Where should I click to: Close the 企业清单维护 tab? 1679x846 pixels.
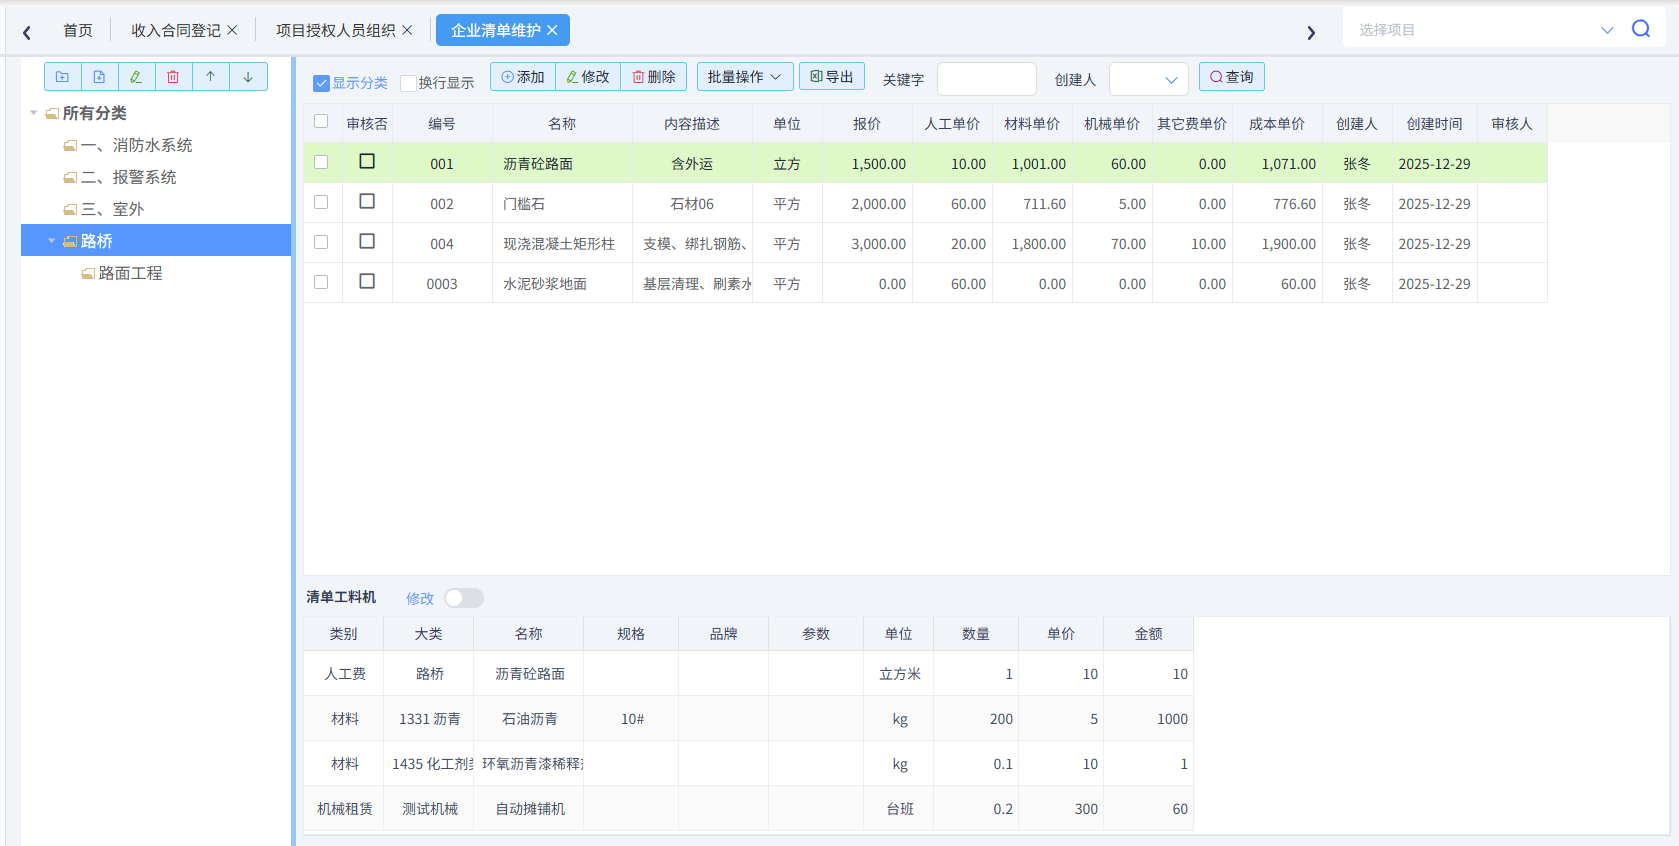[x=552, y=30]
